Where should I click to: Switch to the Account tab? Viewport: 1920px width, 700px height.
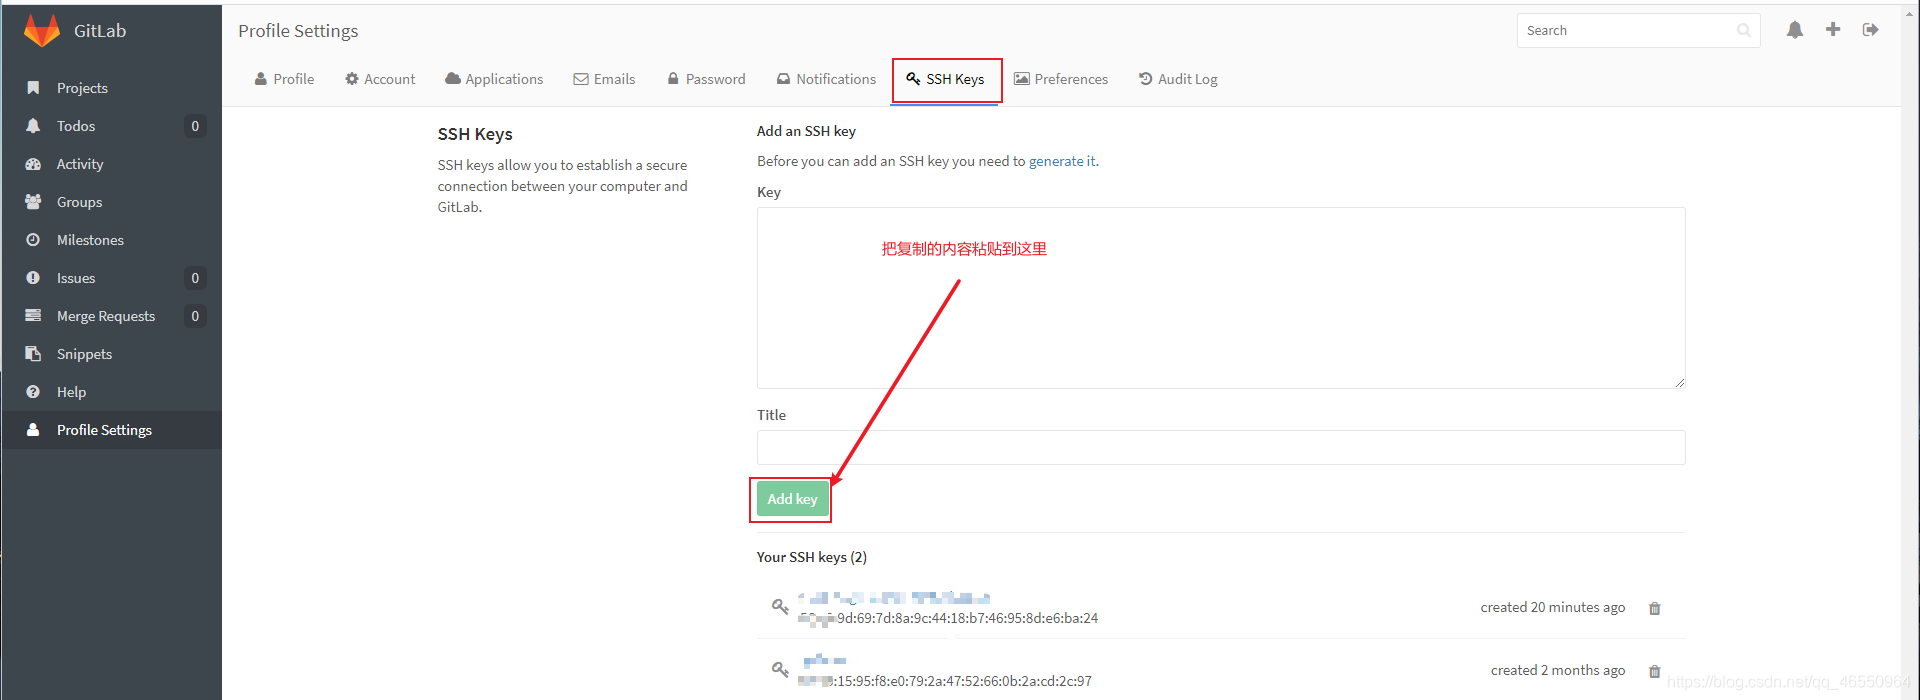pyautogui.click(x=380, y=79)
